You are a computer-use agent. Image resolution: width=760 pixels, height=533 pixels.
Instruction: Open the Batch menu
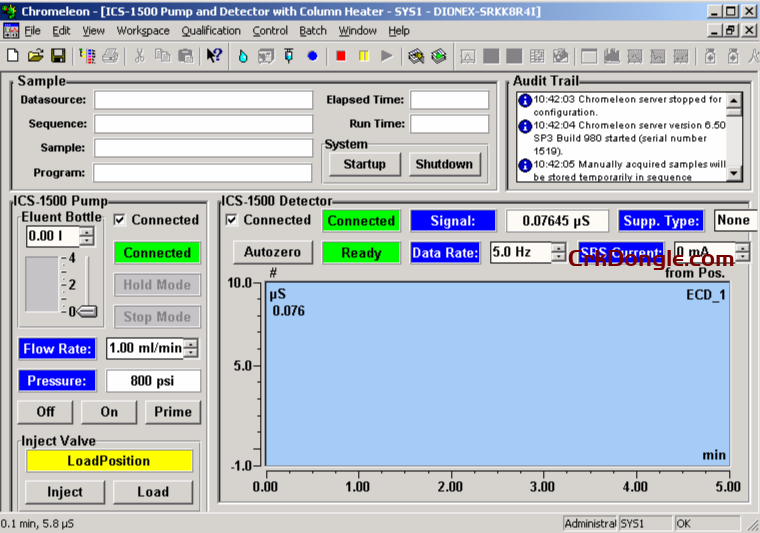point(313,31)
